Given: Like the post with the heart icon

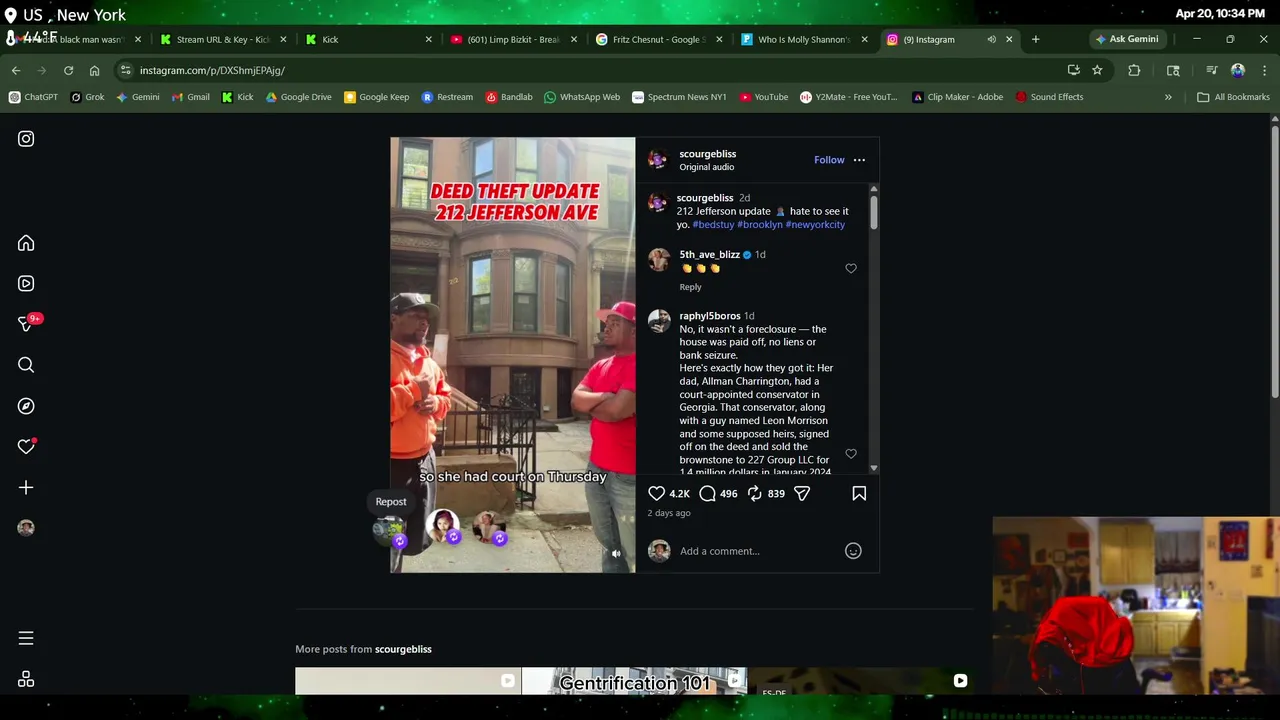Looking at the screenshot, I should (657, 493).
